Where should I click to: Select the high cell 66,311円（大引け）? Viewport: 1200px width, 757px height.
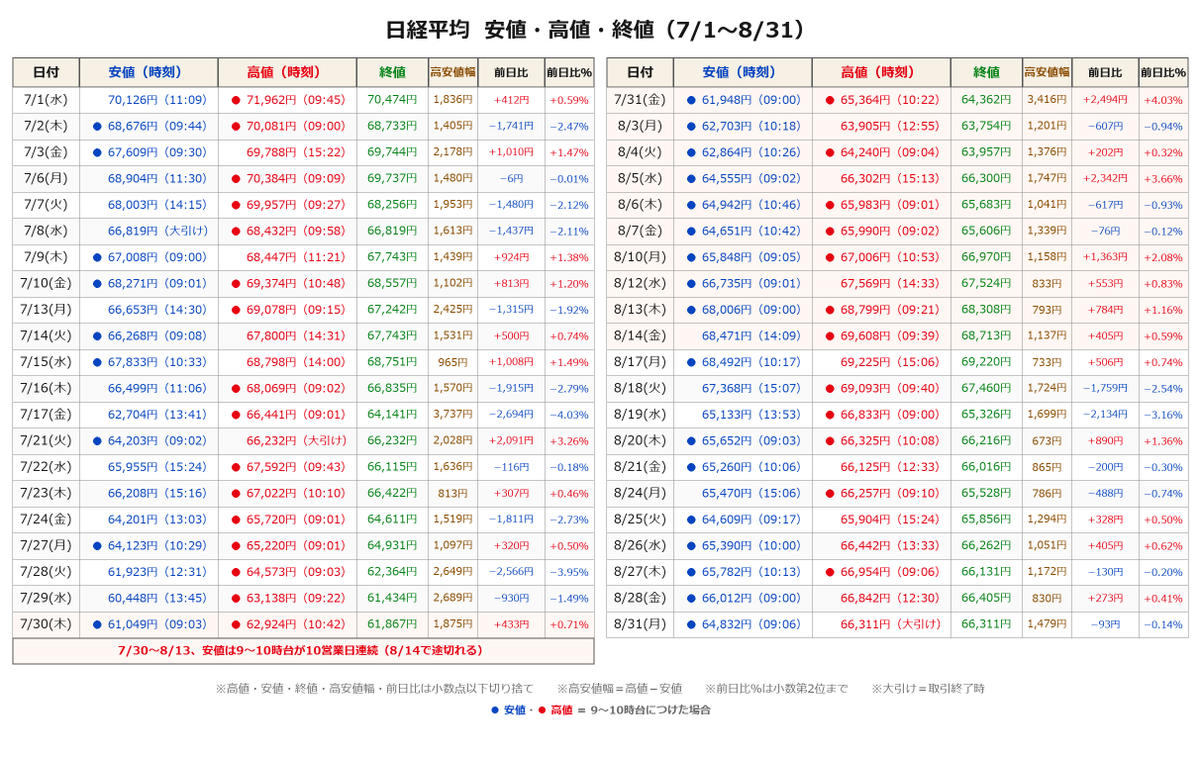pos(890,623)
